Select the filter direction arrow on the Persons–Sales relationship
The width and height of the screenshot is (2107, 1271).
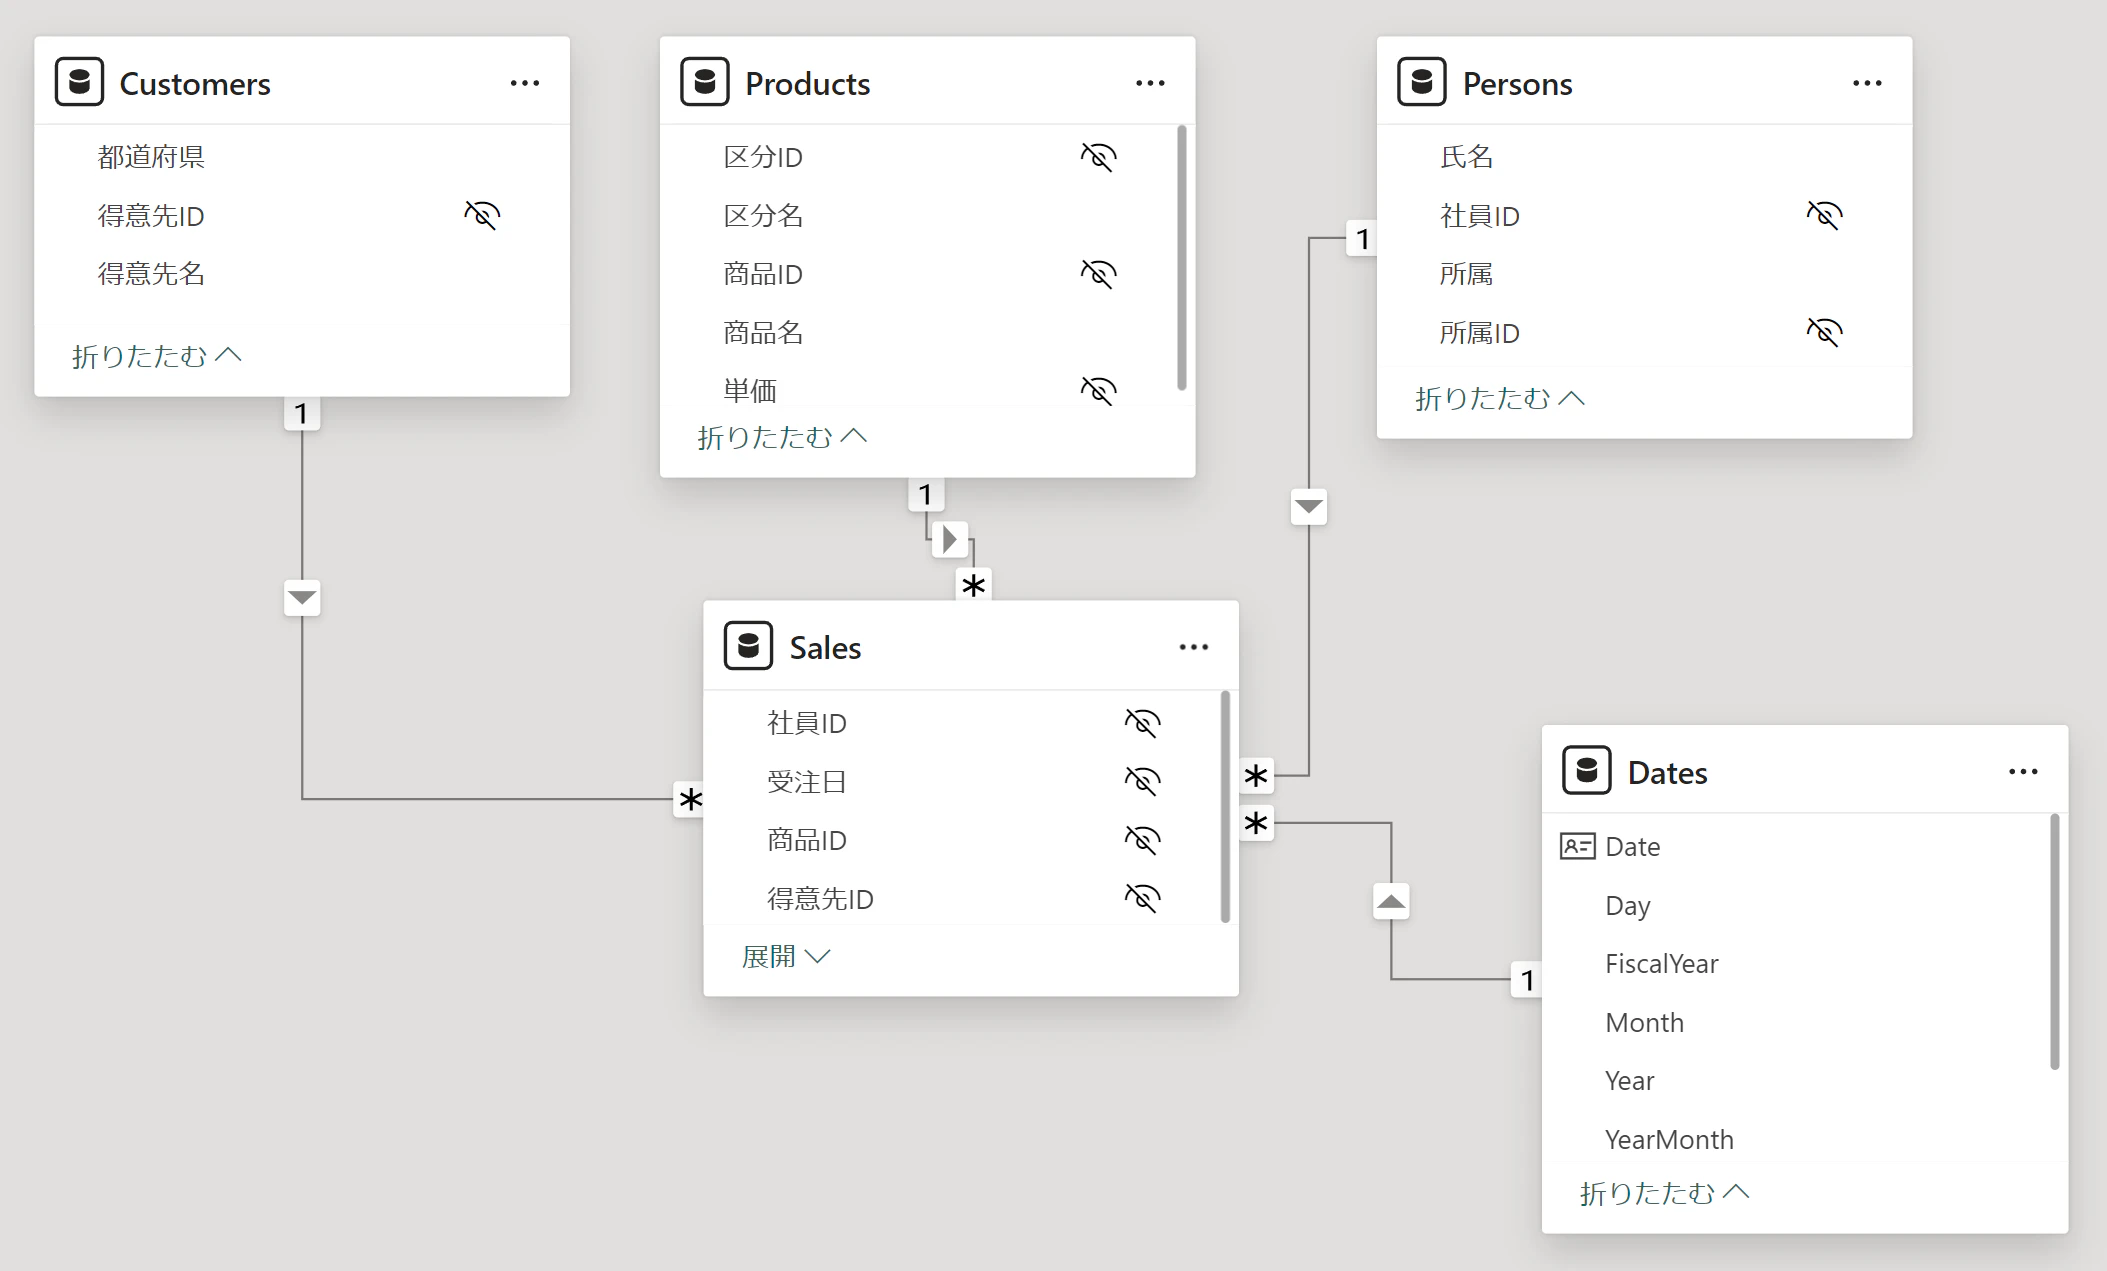(1309, 507)
